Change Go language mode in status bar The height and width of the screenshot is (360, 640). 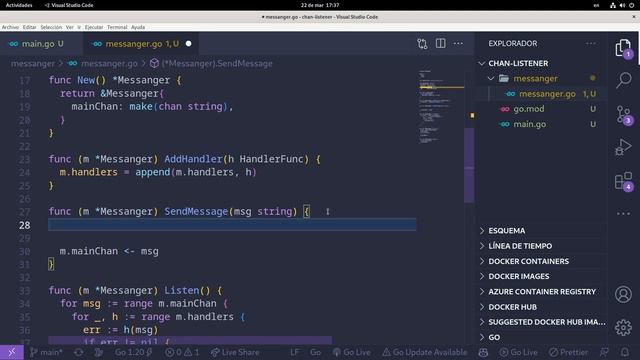(316, 352)
